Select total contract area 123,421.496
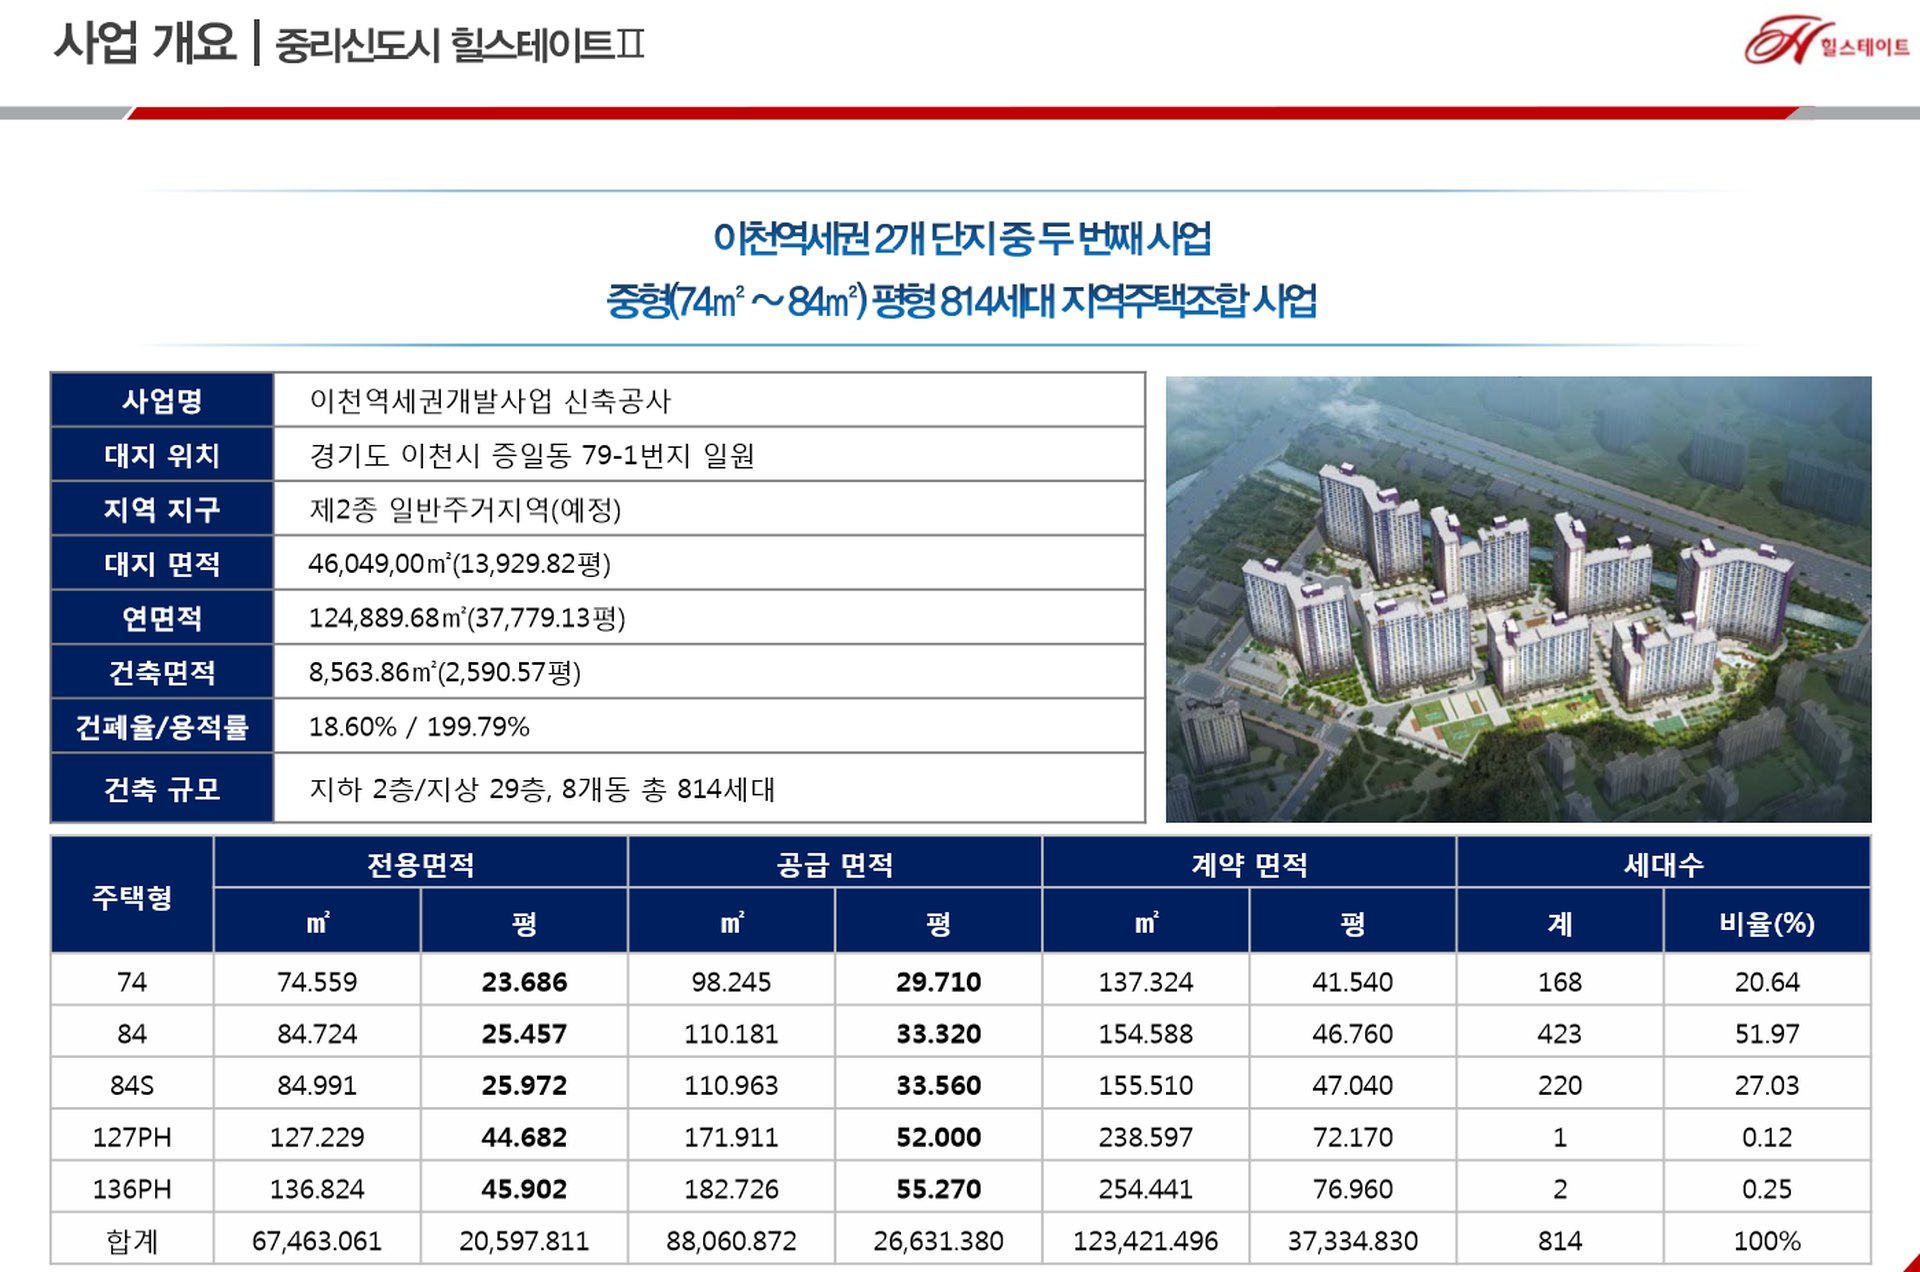The height and width of the screenshot is (1272, 1920). (x=1146, y=1241)
